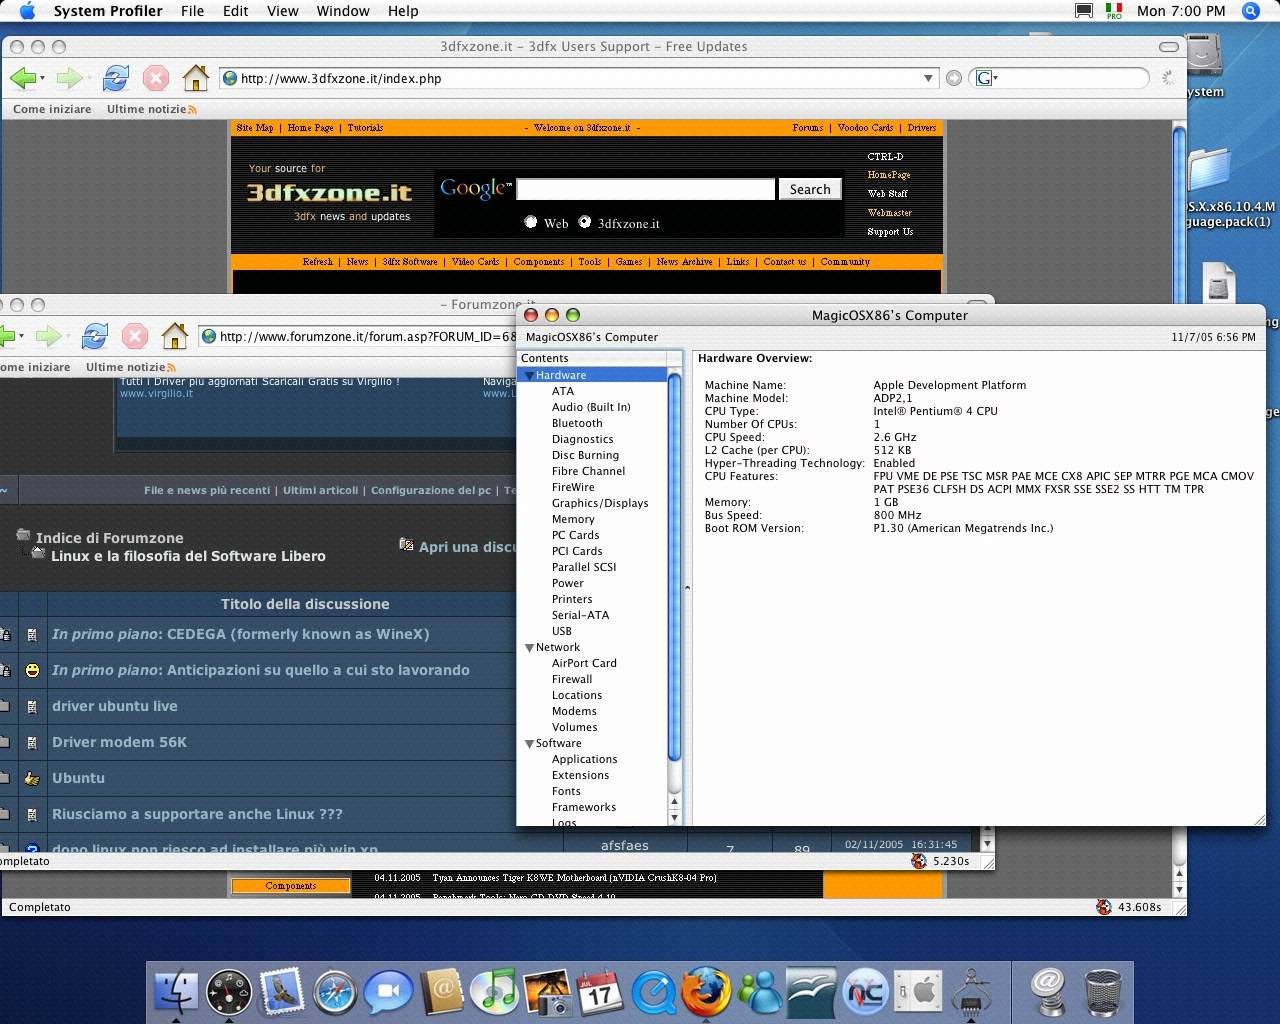Launch QuickTime Player from dock
This screenshot has height=1024, width=1280.
tap(653, 992)
